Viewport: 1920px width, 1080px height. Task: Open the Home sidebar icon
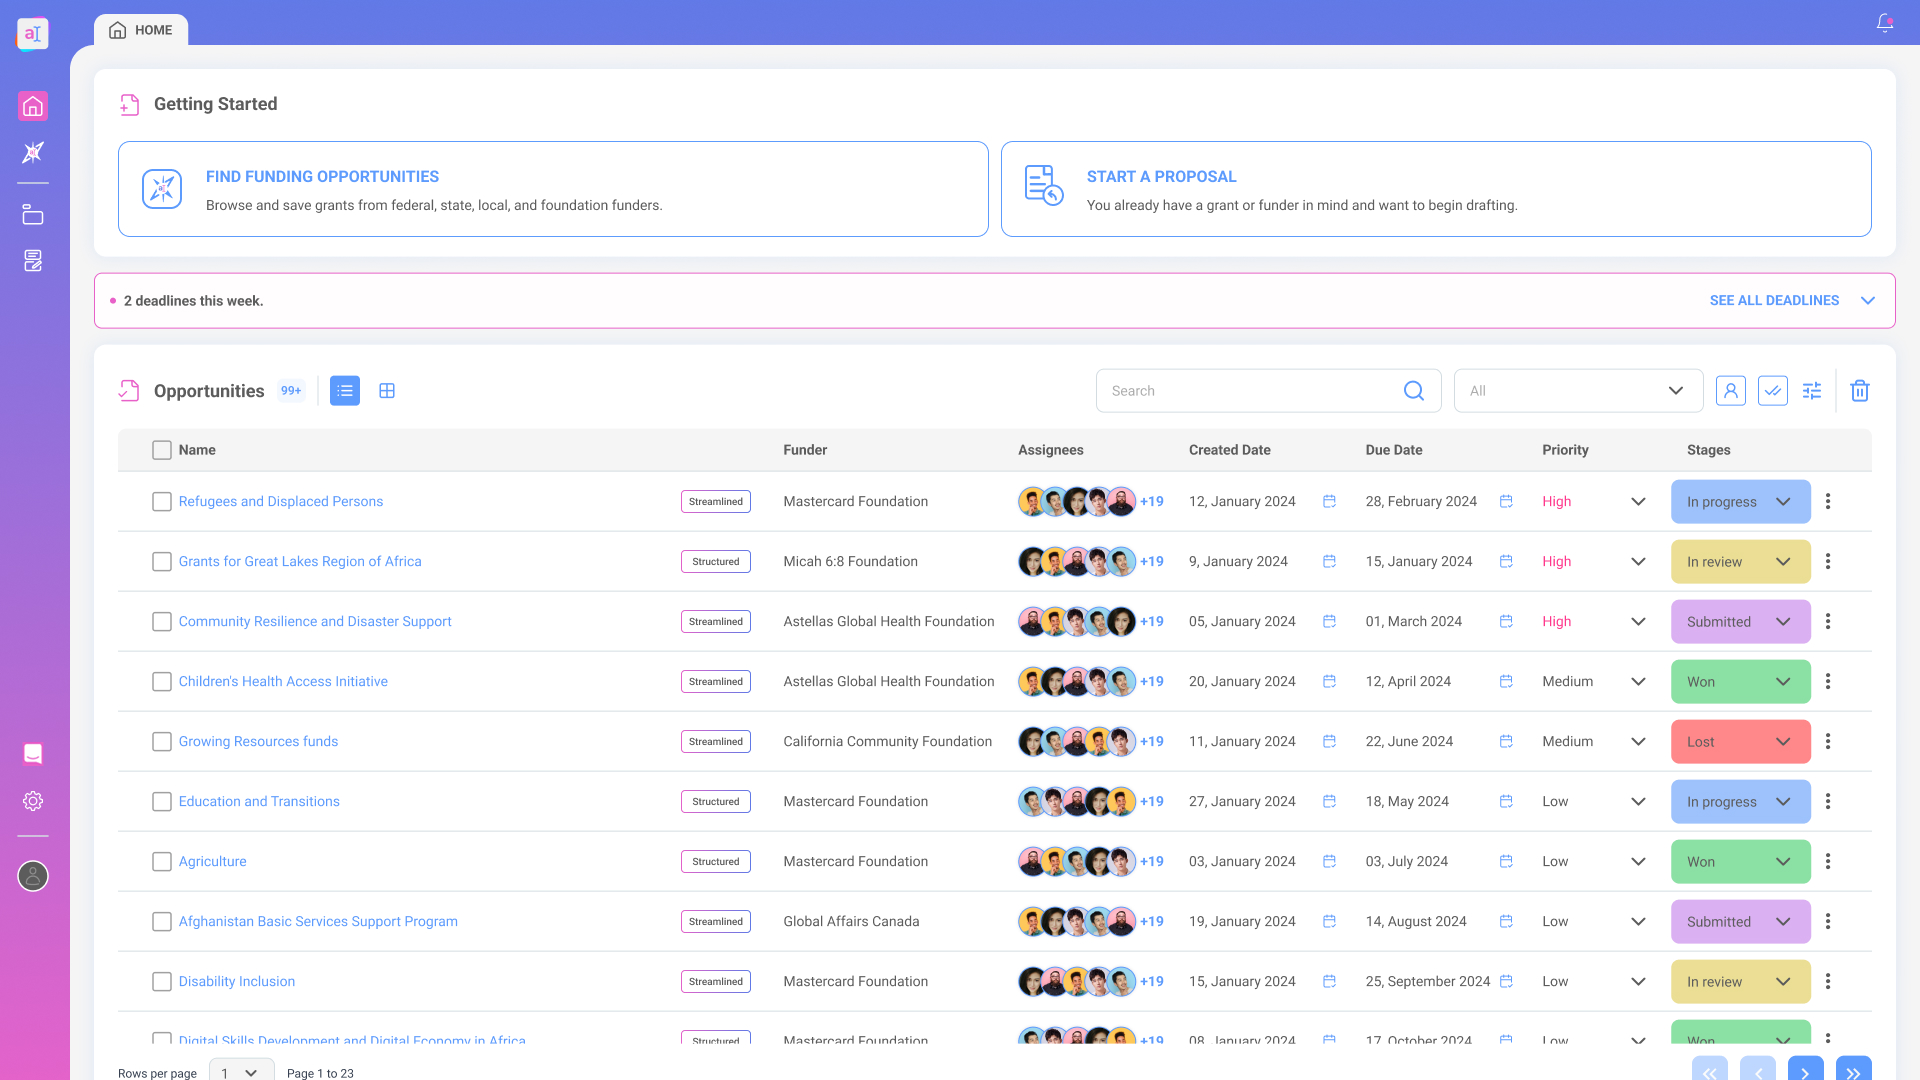[33, 106]
